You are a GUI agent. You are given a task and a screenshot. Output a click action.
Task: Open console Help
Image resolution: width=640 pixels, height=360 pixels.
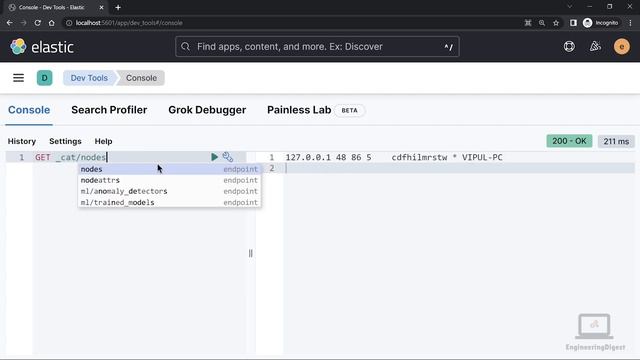coord(103,141)
